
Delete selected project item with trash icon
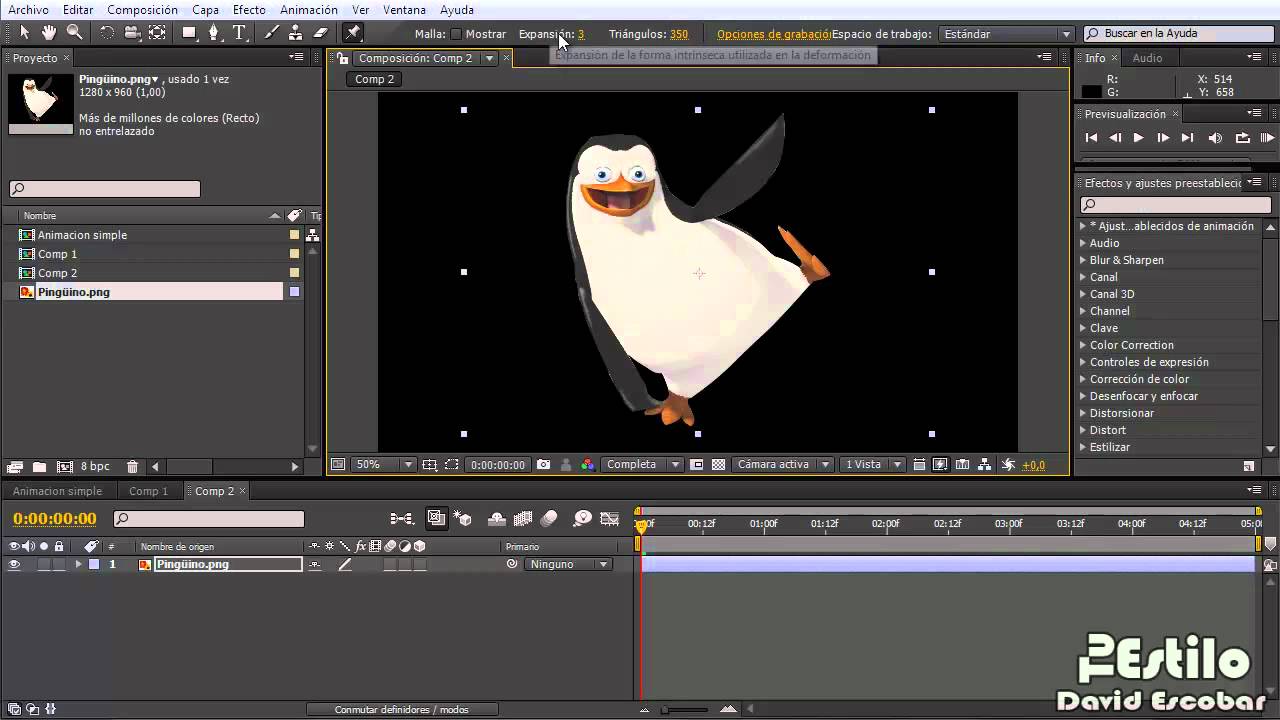point(132,467)
